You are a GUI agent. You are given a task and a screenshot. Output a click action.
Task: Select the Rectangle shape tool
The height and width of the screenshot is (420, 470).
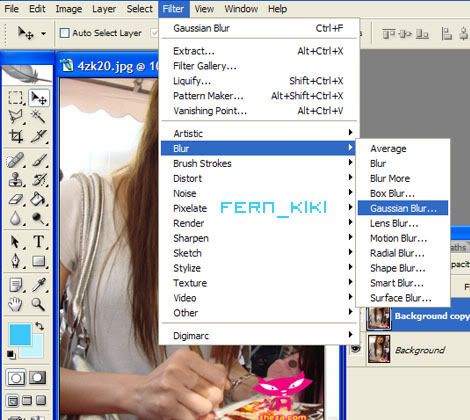pyautogui.click(x=39, y=261)
